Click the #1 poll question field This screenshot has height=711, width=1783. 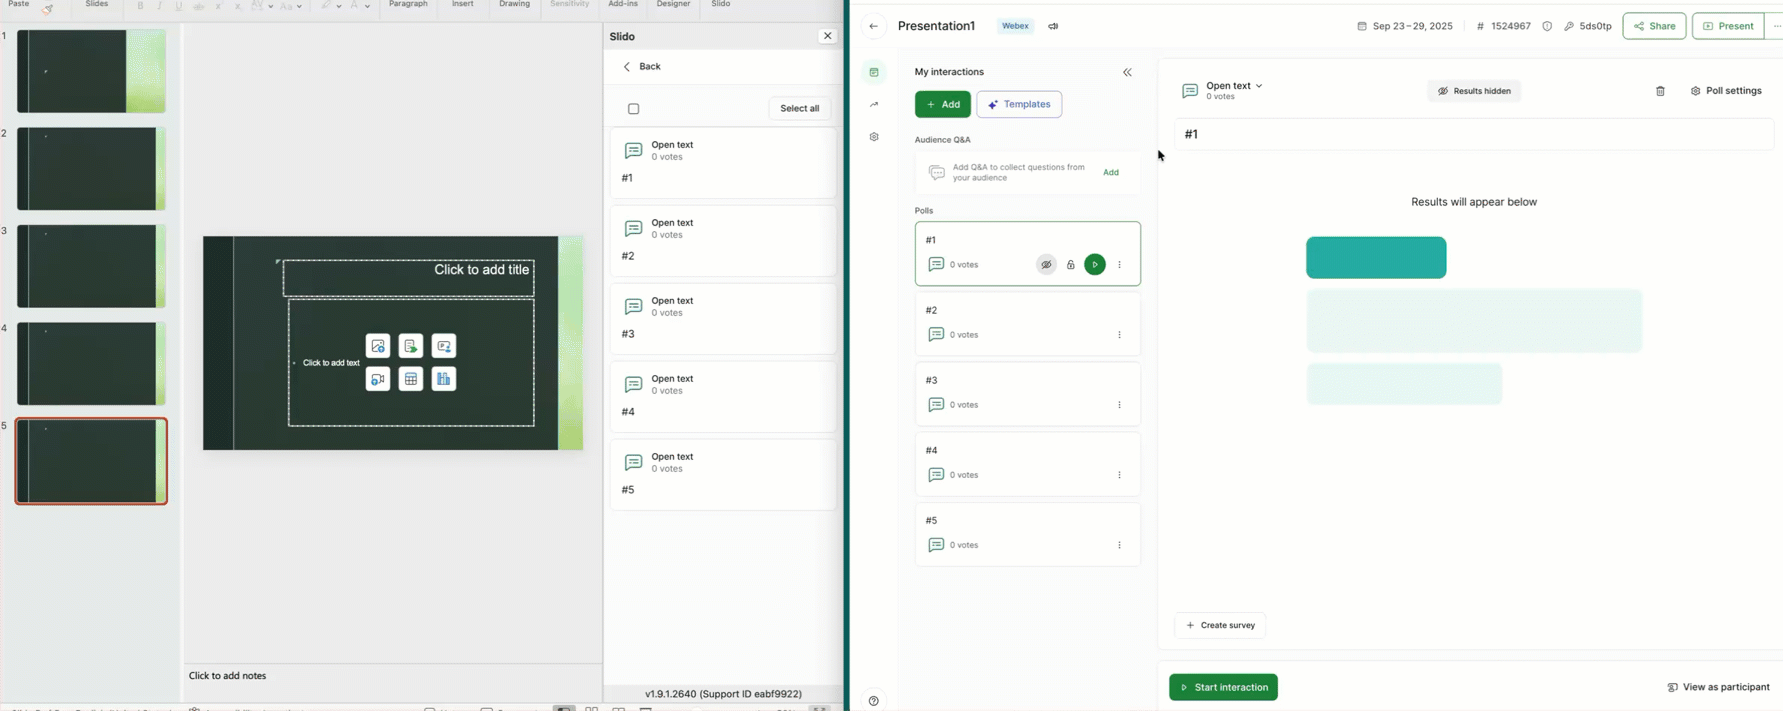(1474, 134)
